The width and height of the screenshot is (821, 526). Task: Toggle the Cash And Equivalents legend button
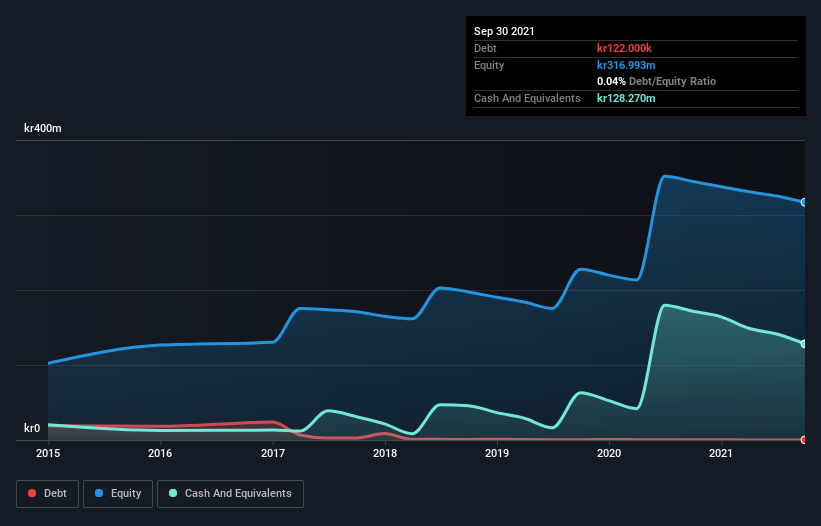[230, 494]
